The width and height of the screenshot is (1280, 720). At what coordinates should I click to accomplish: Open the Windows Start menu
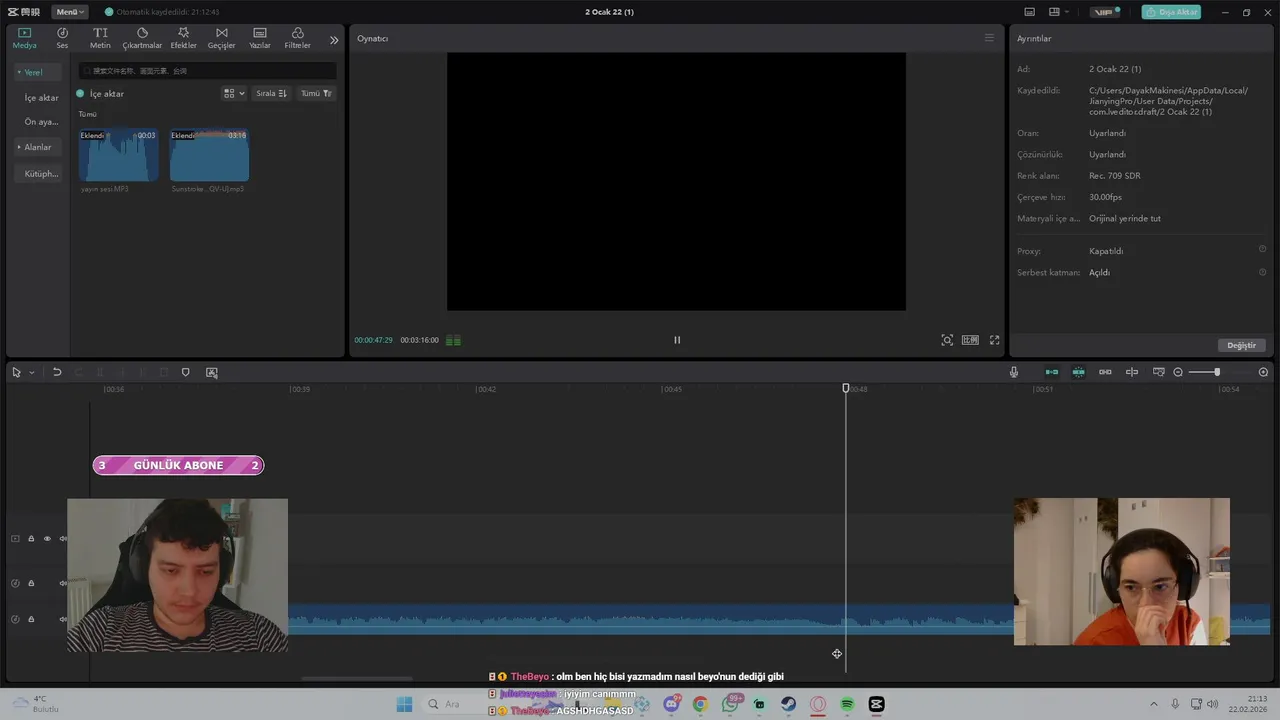(x=404, y=705)
